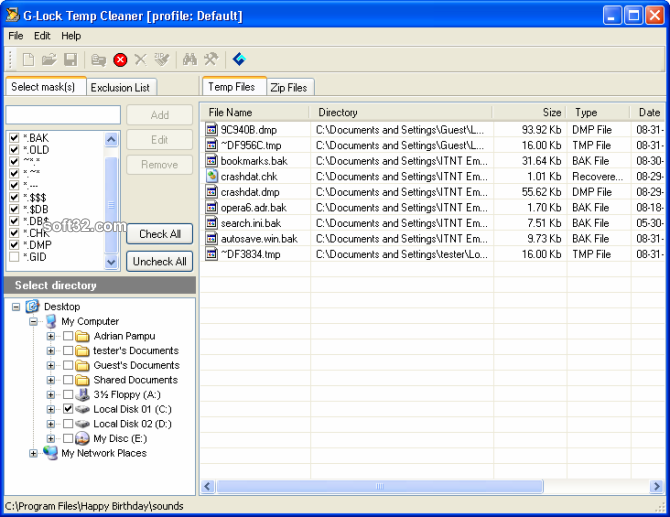This screenshot has width=670, height=517.
Task: Expand tester's Documents node
Action: click(x=50, y=351)
